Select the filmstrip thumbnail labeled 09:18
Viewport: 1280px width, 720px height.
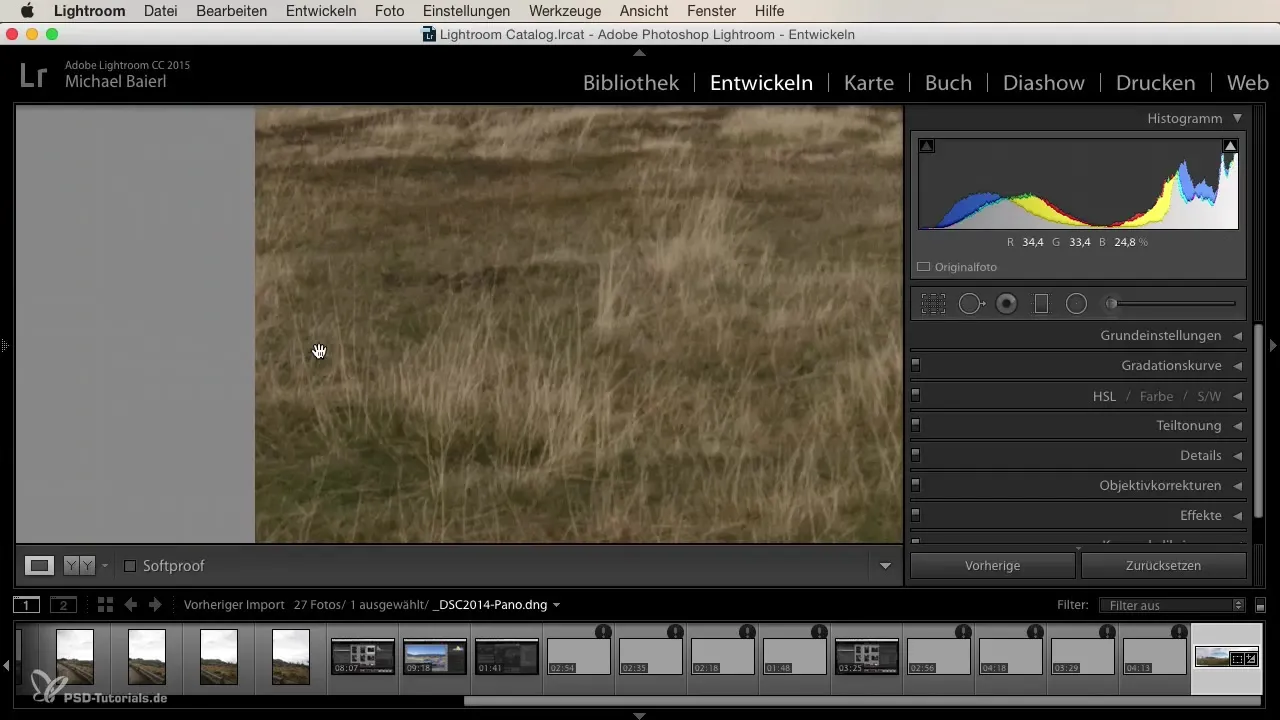[435, 657]
